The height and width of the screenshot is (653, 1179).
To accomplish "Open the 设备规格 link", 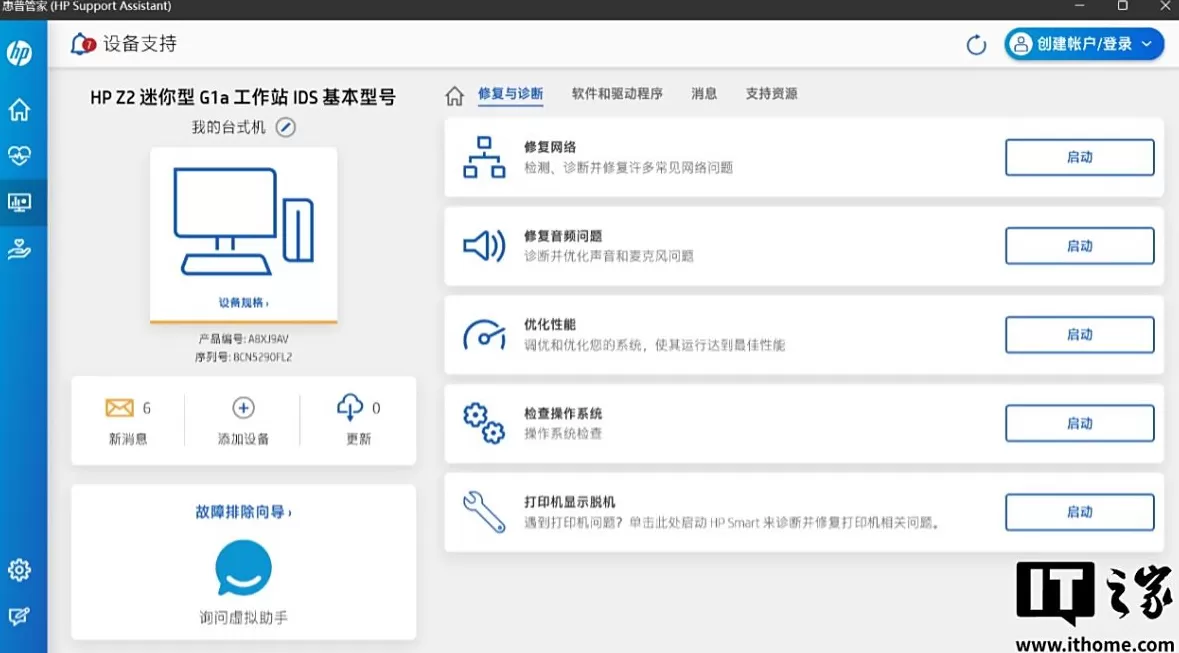I will pos(244,302).
